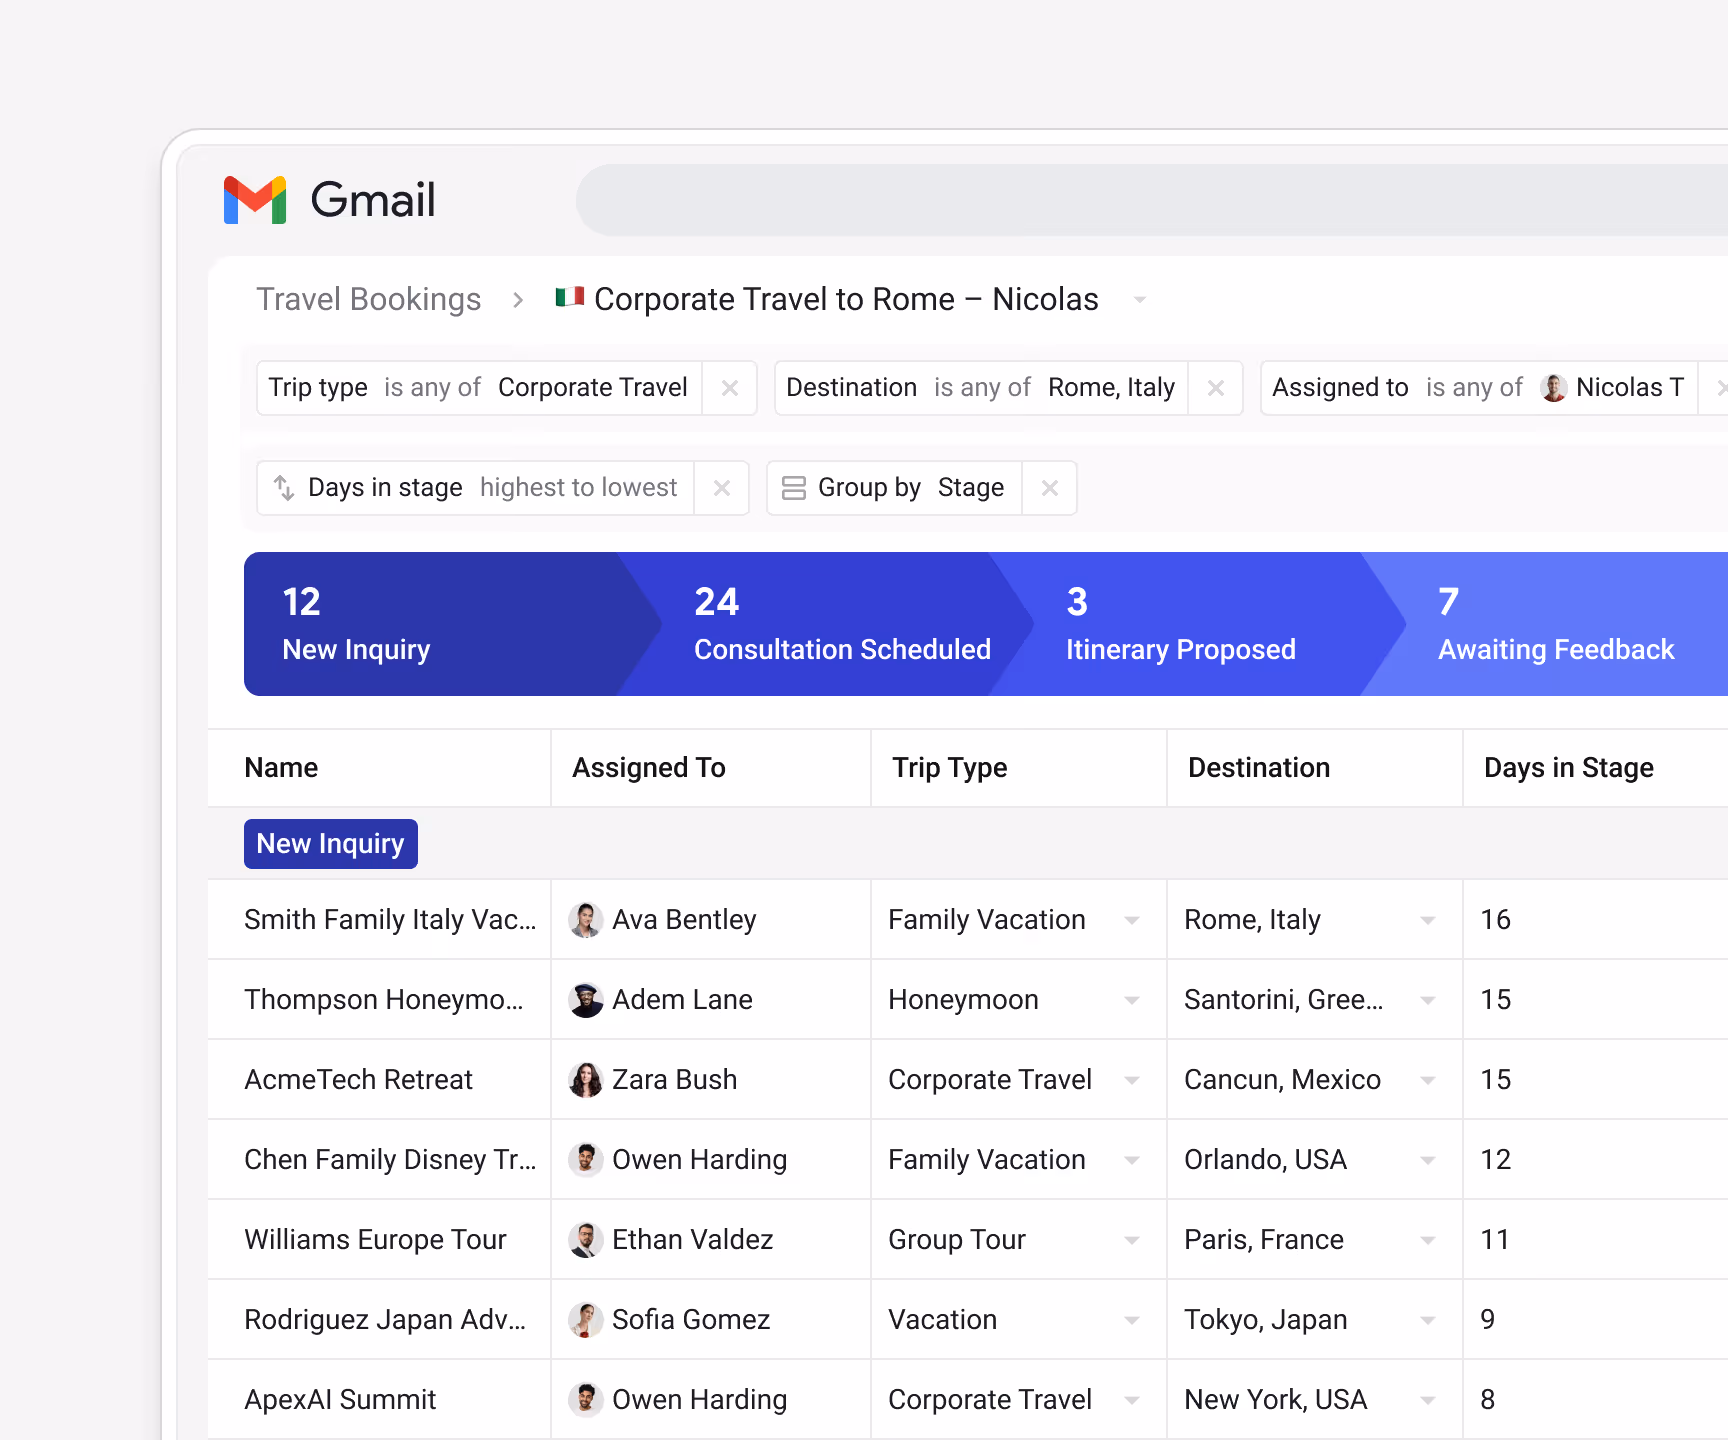The height and width of the screenshot is (1440, 1728).
Task: Click Adem Lane's avatar
Action: [x=586, y=1000]
